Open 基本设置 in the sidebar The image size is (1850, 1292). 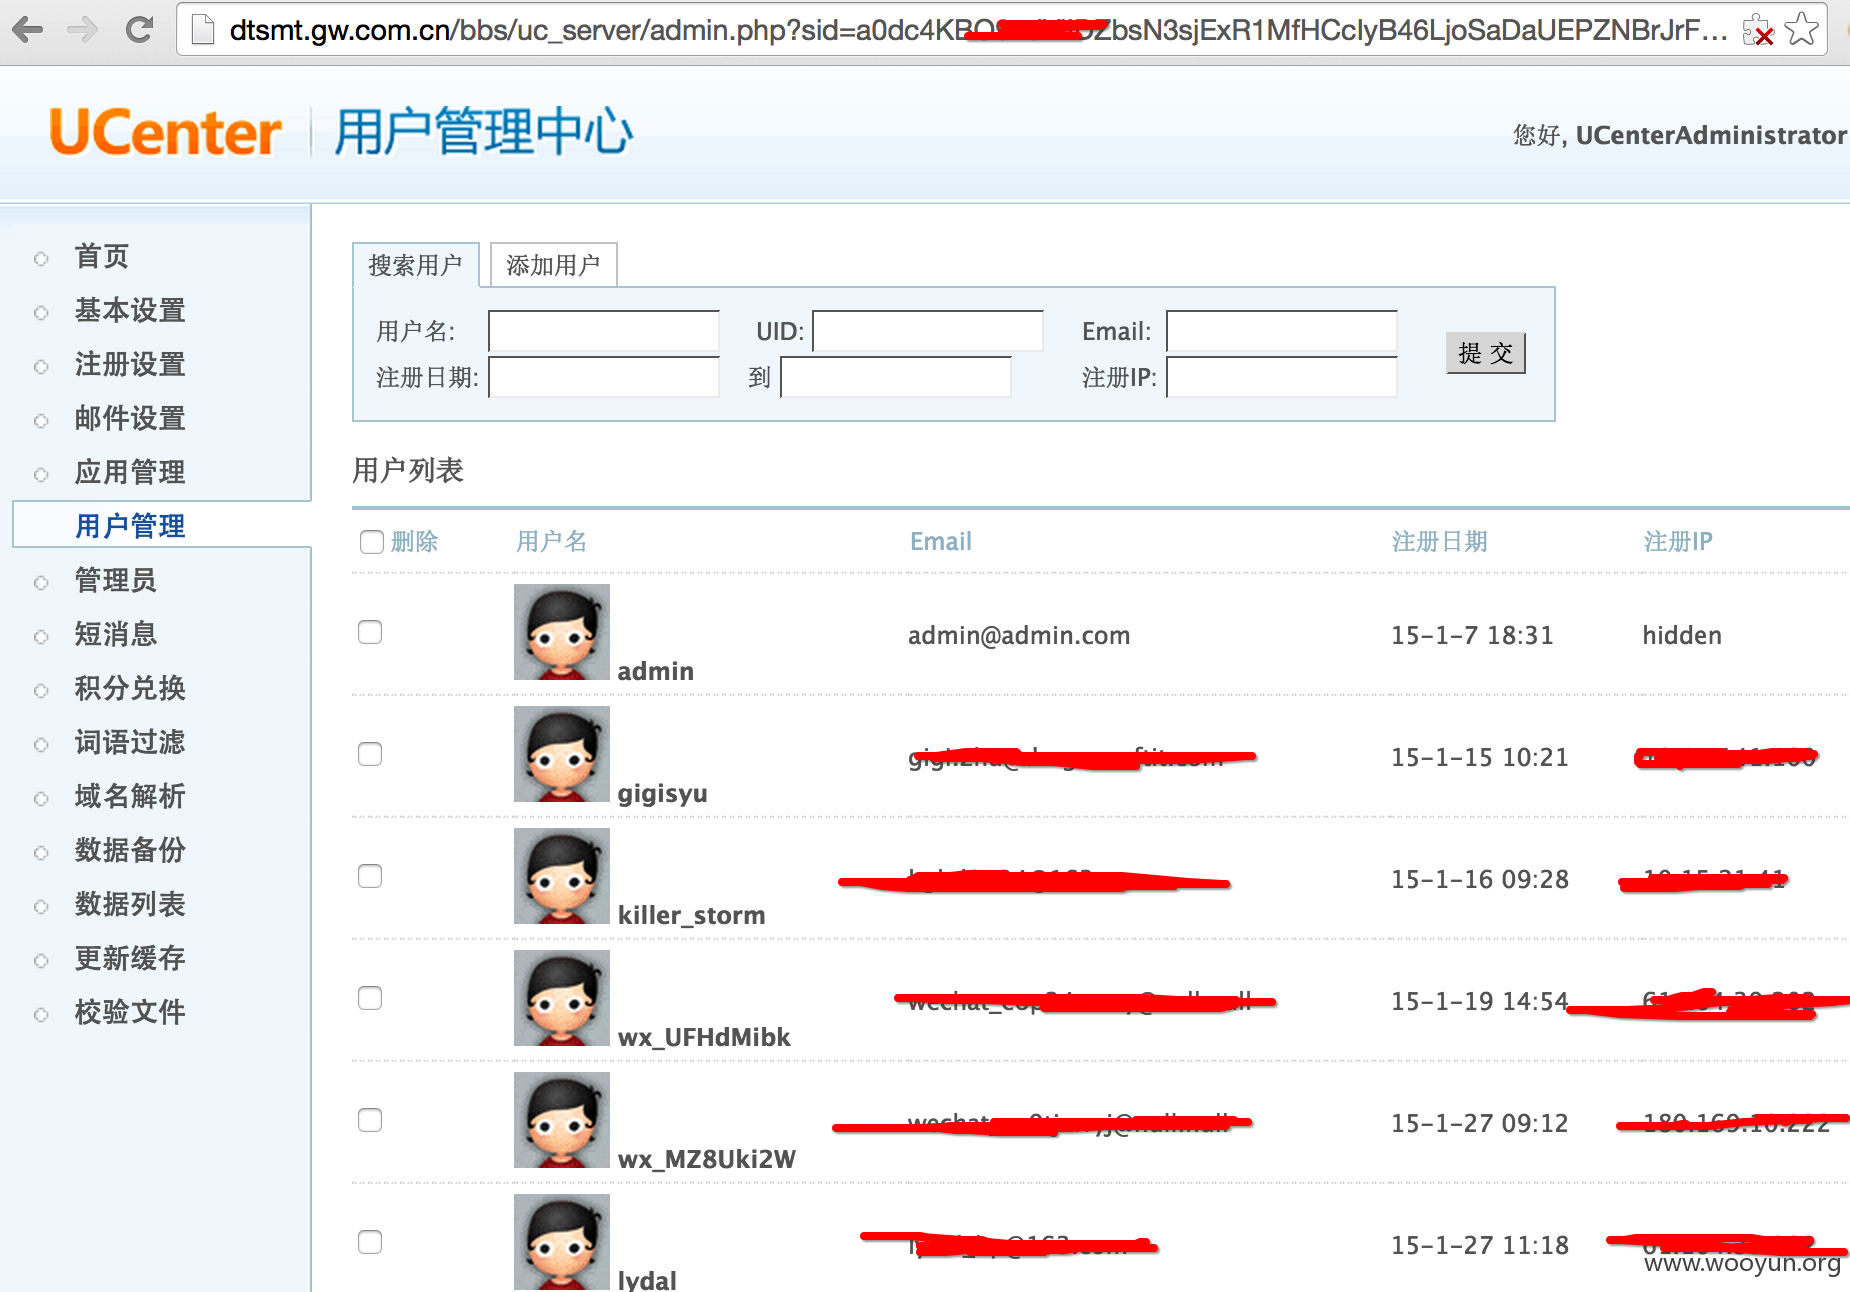130,311
